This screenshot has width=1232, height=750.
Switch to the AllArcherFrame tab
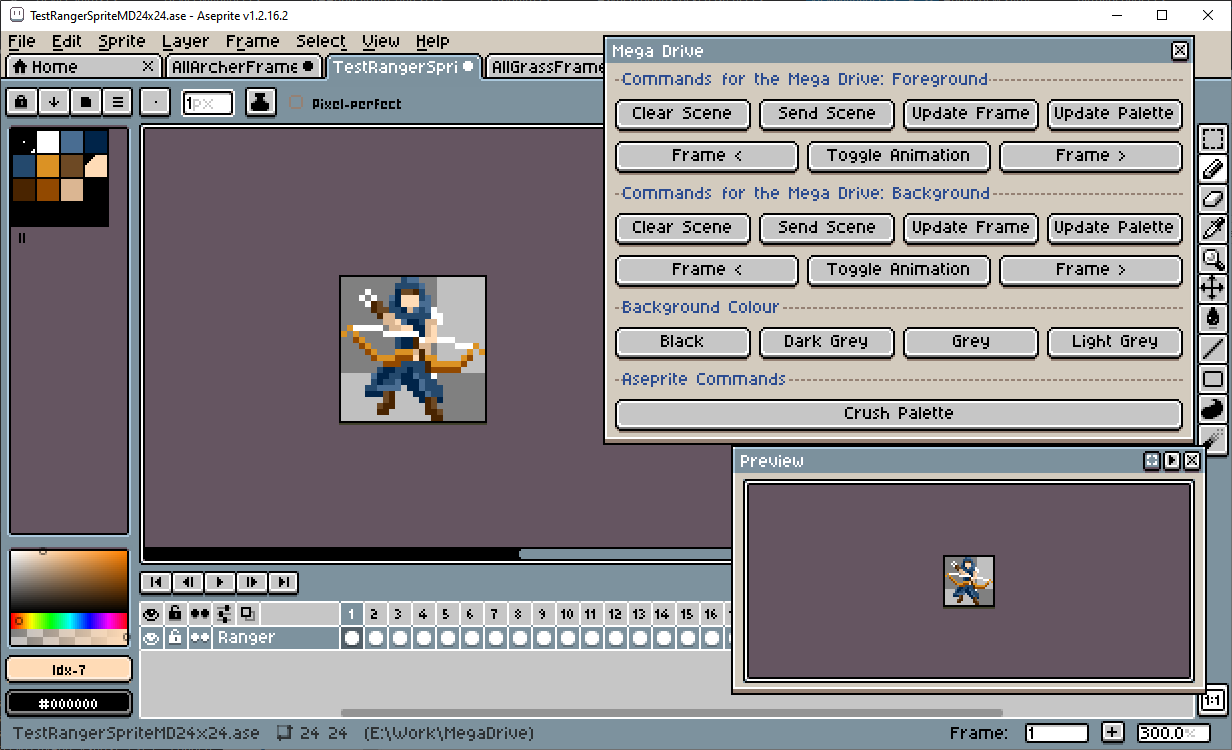(x=243, y=67)
